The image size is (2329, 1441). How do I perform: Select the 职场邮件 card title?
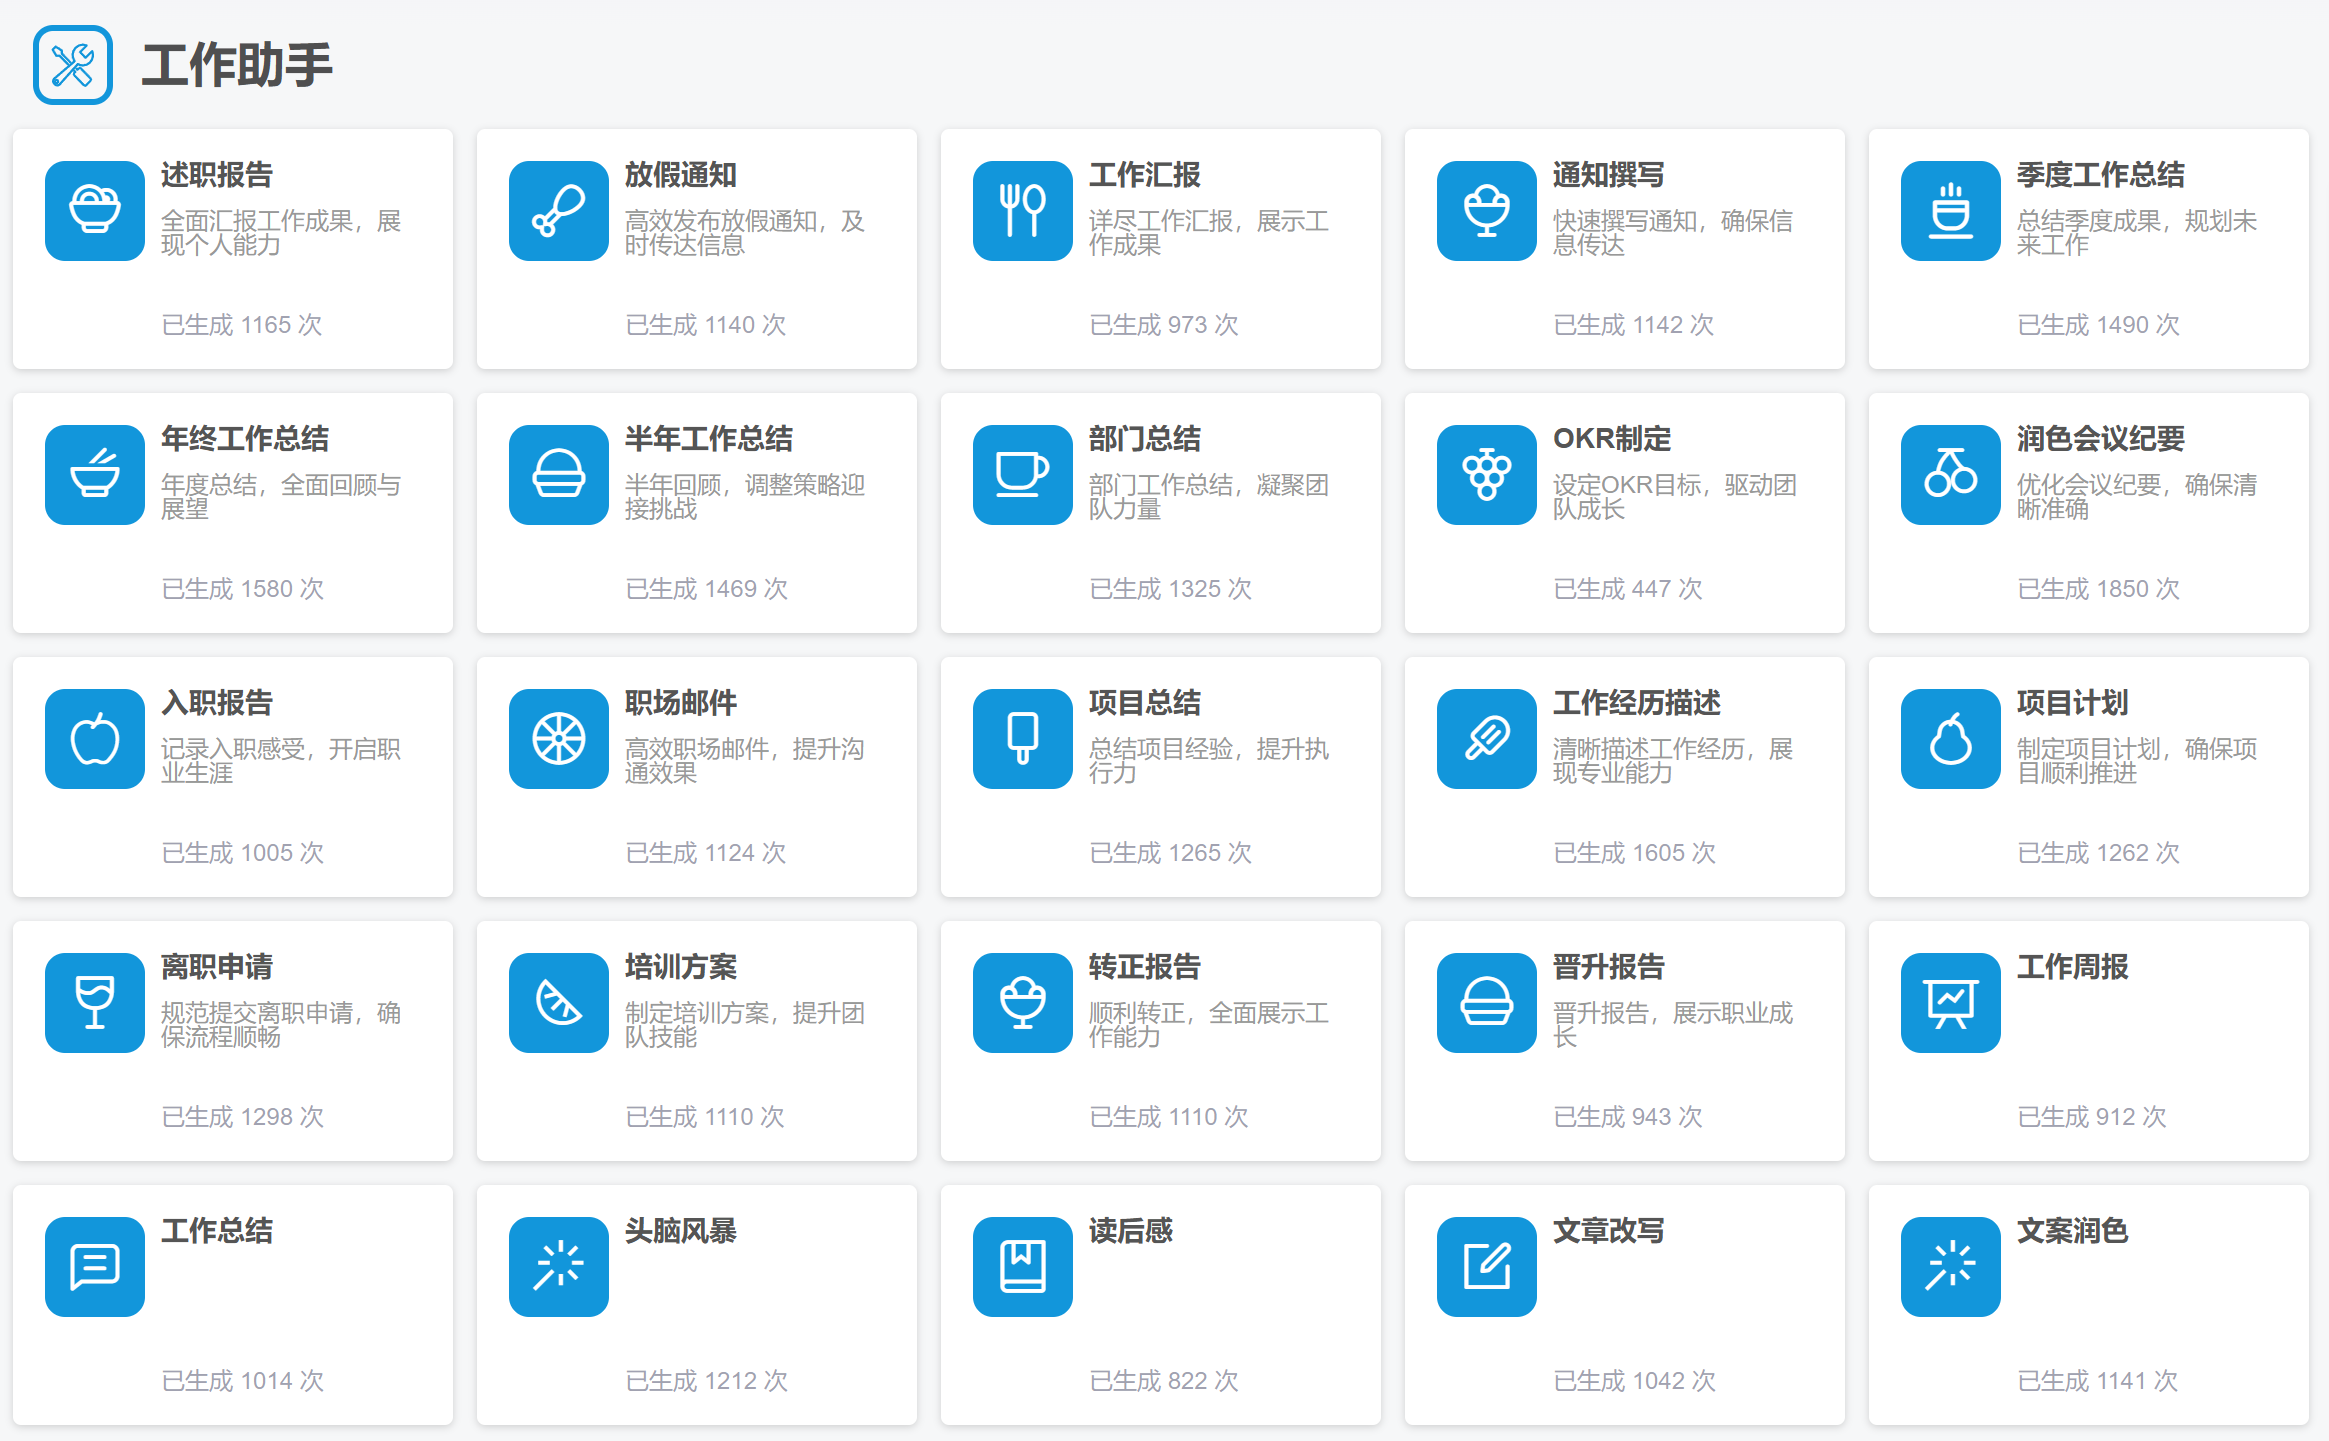click(x=680, y=703)
